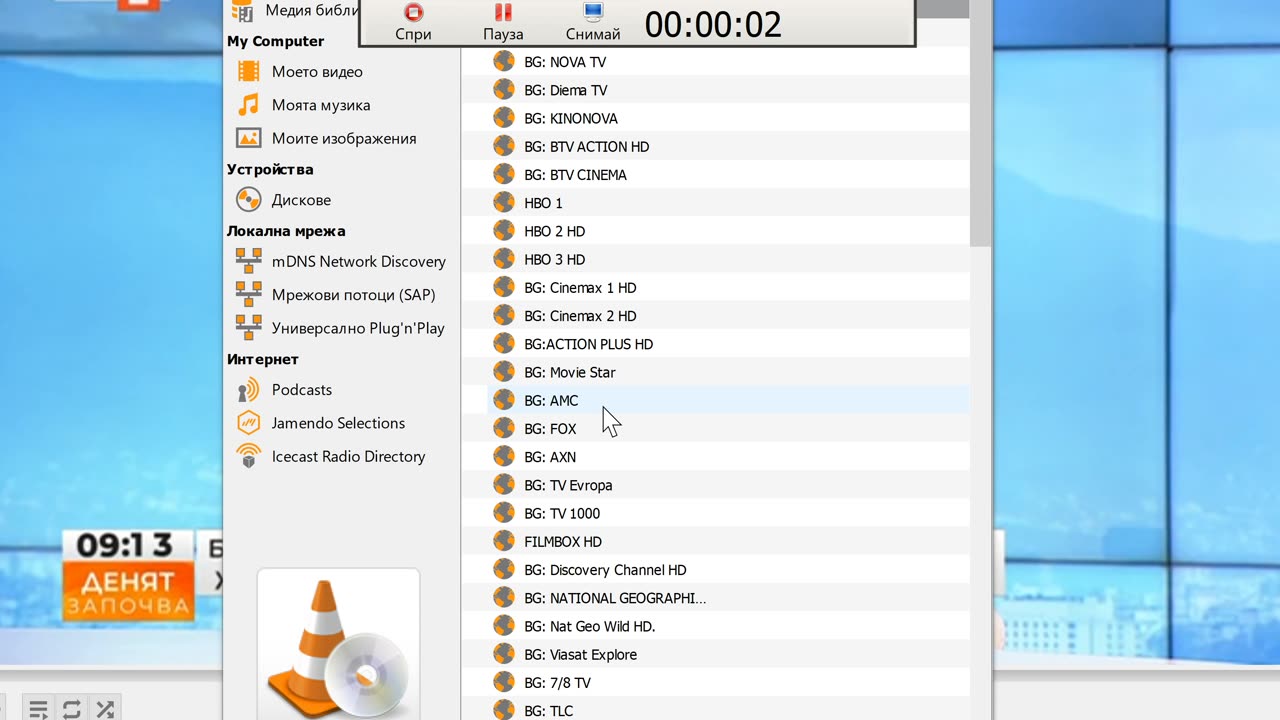Open the Jamendo Selections icon
This screenshot has width=1280, height=720.
pos(248,423)
